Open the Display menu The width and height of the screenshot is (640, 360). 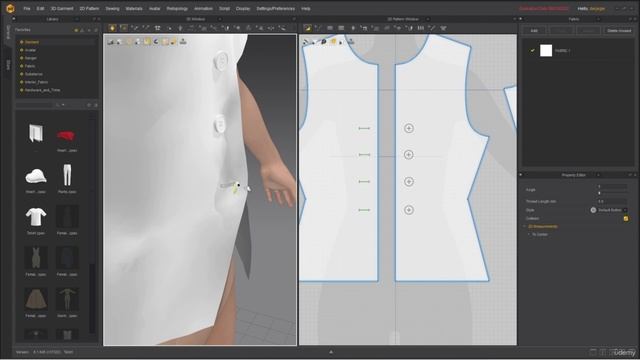pos(243,9)
